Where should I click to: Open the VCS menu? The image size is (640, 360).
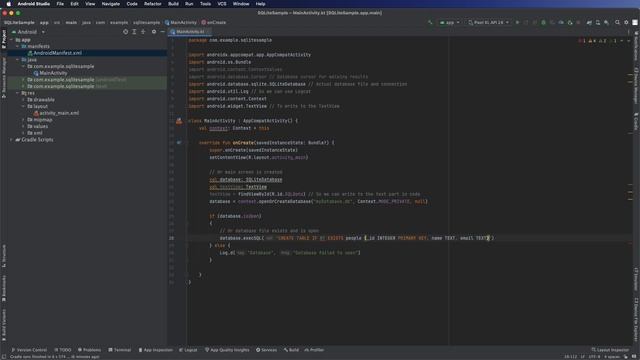tap(222, 4)
